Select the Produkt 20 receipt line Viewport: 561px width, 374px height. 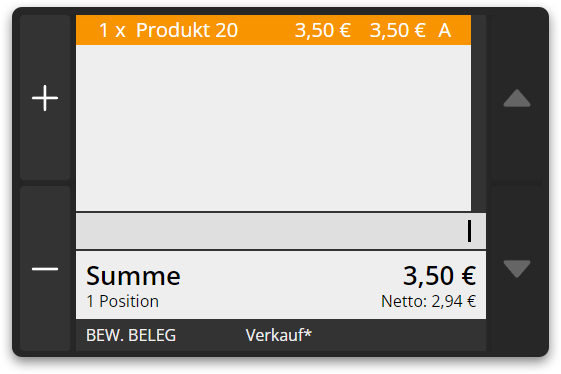coord(273,30)
